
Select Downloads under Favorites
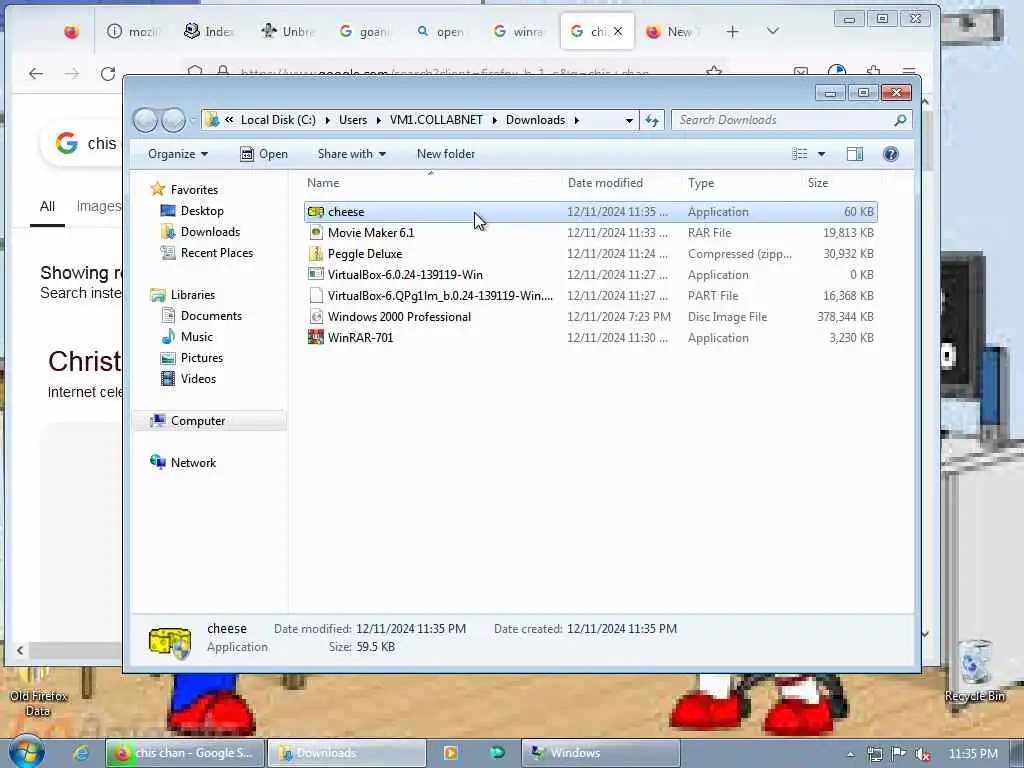pos(210,232)
